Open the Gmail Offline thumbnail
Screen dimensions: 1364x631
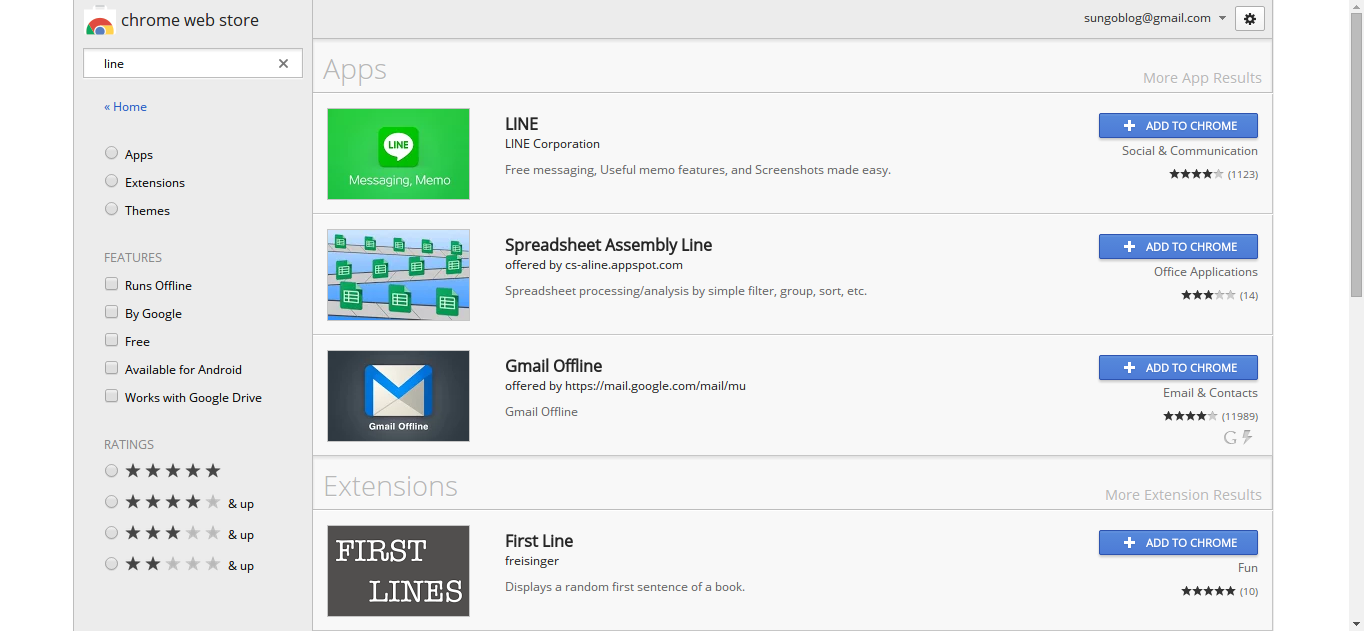[398, 396]
